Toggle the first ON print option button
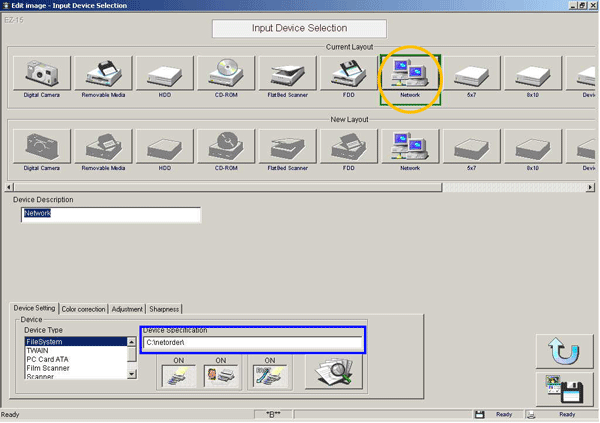This screenshot has width=600, height=423. [180, 375]
